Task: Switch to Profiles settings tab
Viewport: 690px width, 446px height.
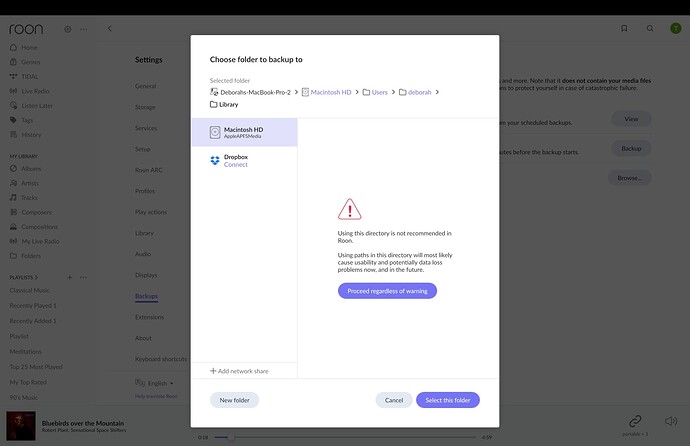Action: 145,191
